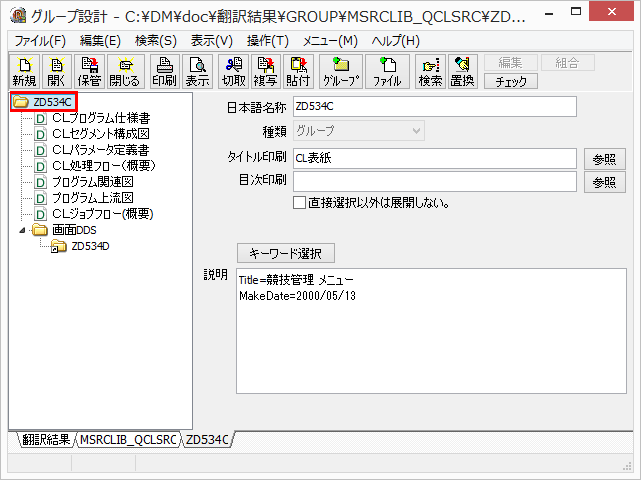
Task: Click the 貼付 (Paste) toolbar icon
Action: (x=298, y=72)
